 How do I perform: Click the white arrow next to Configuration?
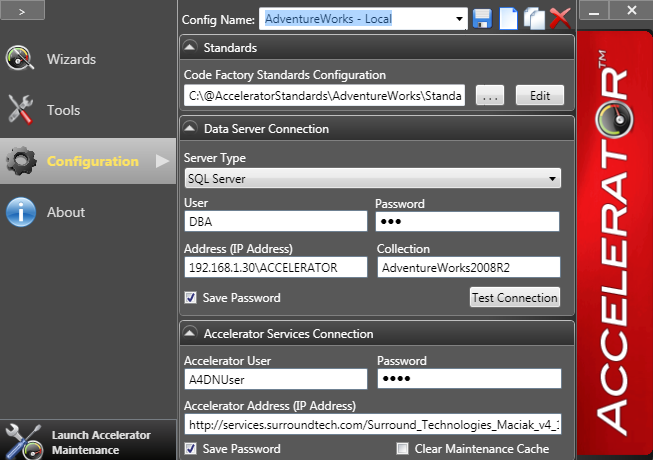162,161
